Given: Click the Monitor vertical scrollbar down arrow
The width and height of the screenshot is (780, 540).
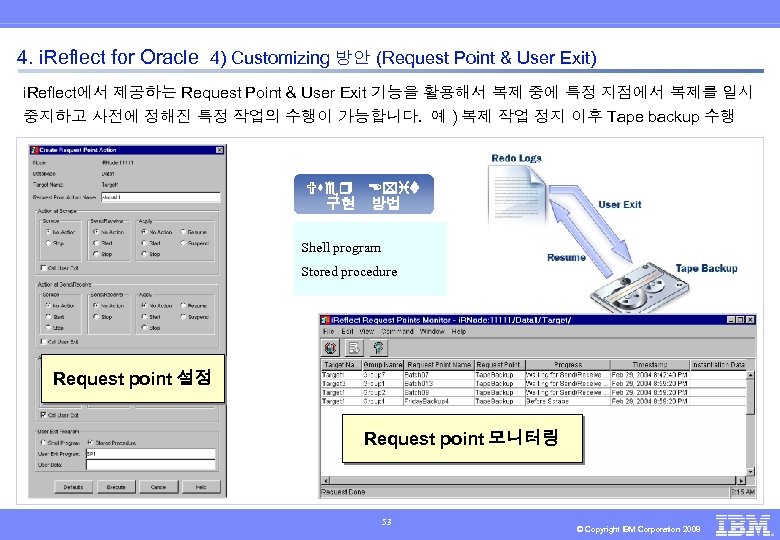Looking at the screenshot, I should (x=750, y=472).
